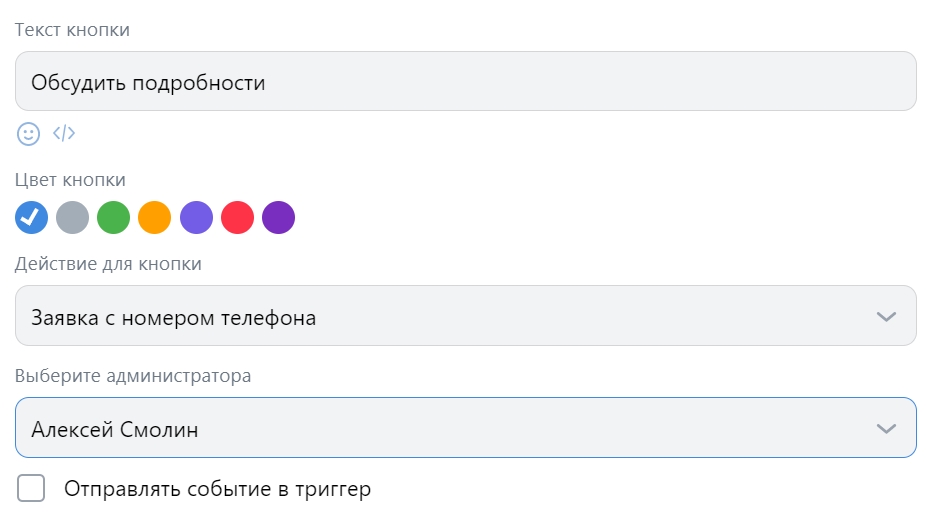The width and height of the screenshot is (931, 531).
Task: Click the 'Действие для кнопки' label
Action: coord(108,264)
